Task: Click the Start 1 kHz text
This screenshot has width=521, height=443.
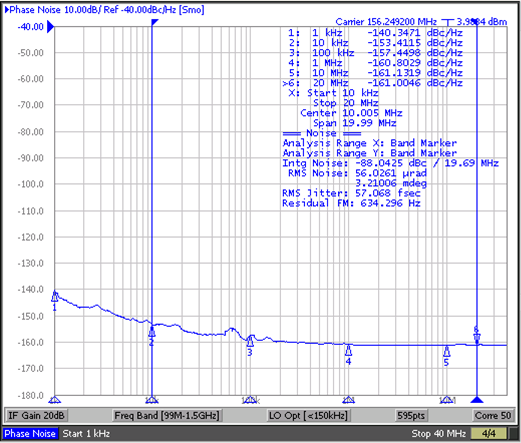Action: tap(86, 434)
